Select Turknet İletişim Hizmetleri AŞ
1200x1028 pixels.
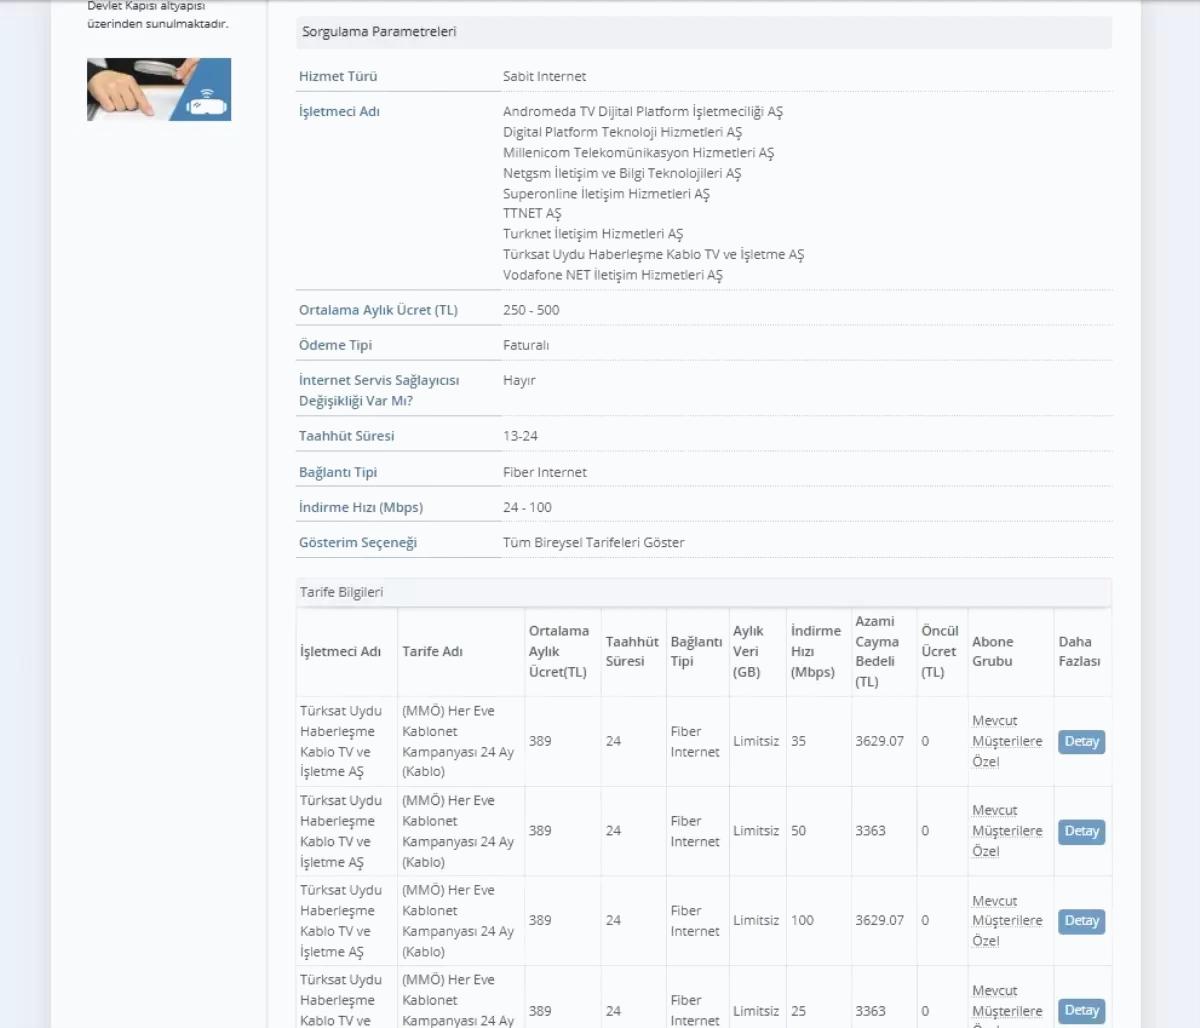pyautogui.click(x=593, y=234)
